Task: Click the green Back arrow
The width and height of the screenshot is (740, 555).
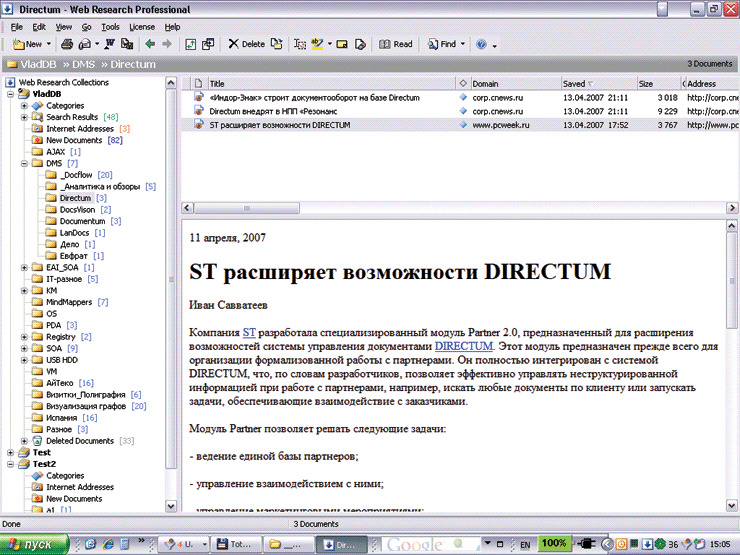Action: tap(150, 44)
